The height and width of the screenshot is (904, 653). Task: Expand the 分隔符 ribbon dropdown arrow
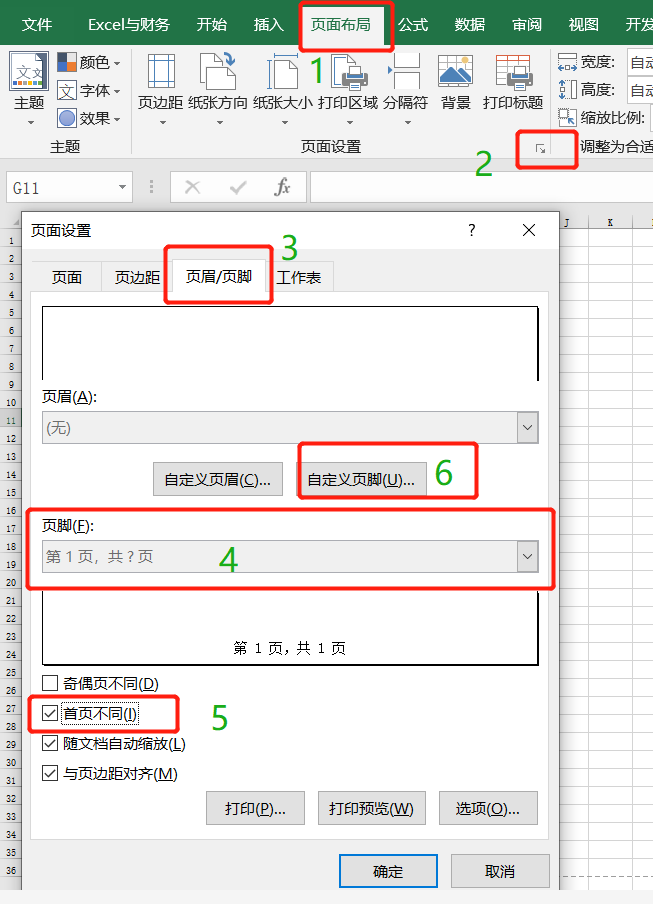coord(407,123)
